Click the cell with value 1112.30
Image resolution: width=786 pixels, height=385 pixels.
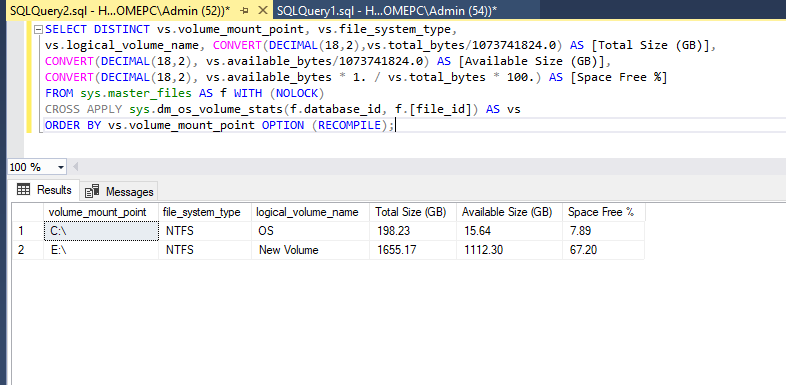point(509,250)
